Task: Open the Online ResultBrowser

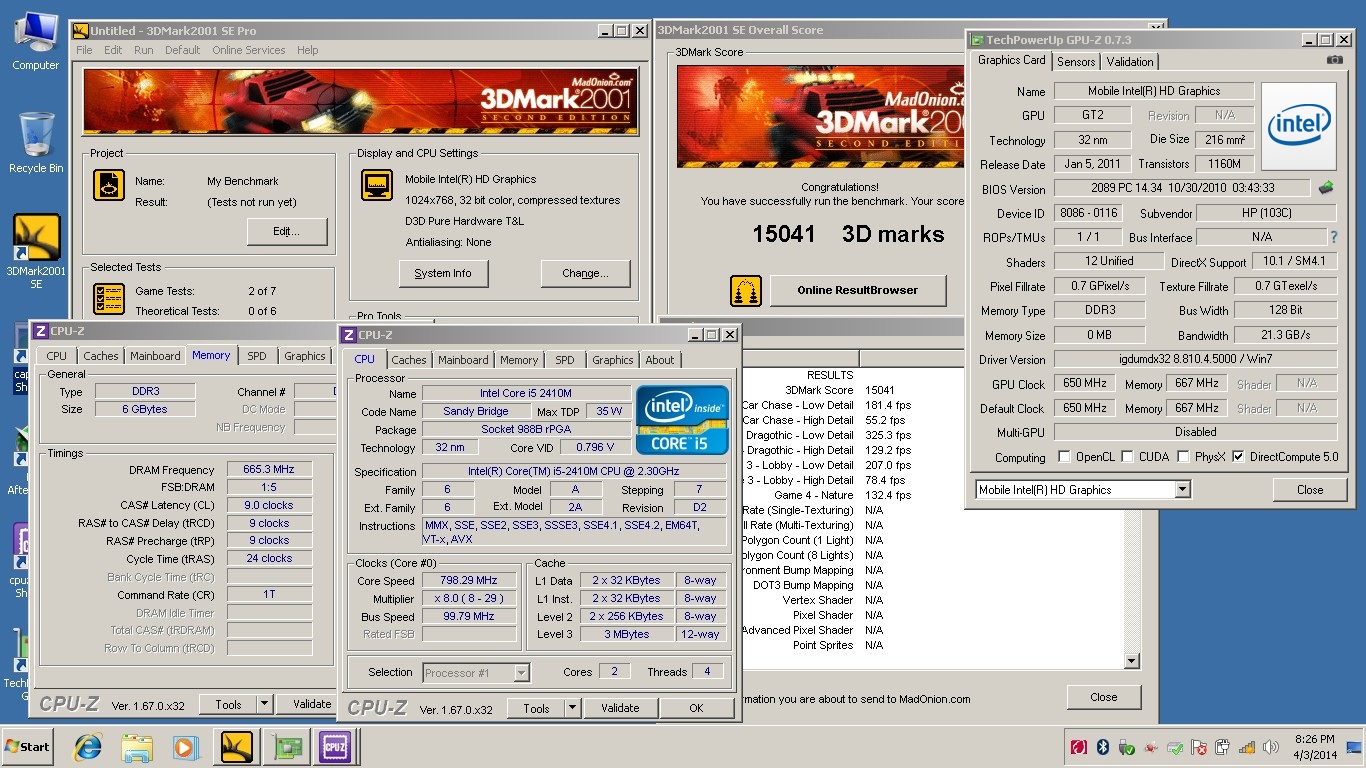Action: (x=857, y=290)
